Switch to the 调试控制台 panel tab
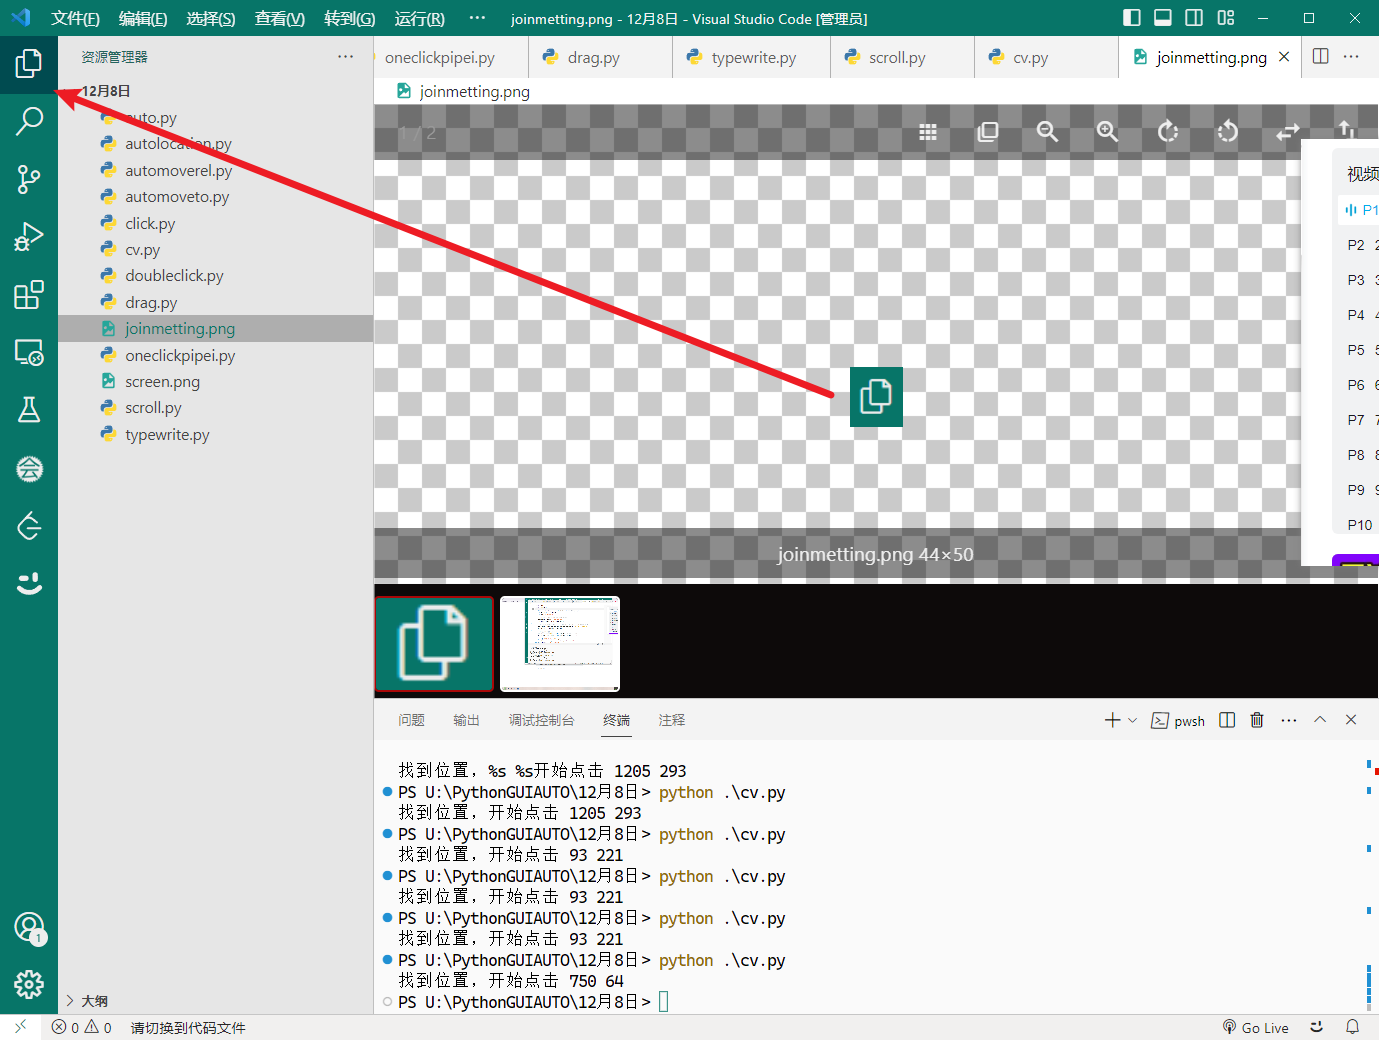Viewport: 1379px width, 1040px height. tap(541, 720)
